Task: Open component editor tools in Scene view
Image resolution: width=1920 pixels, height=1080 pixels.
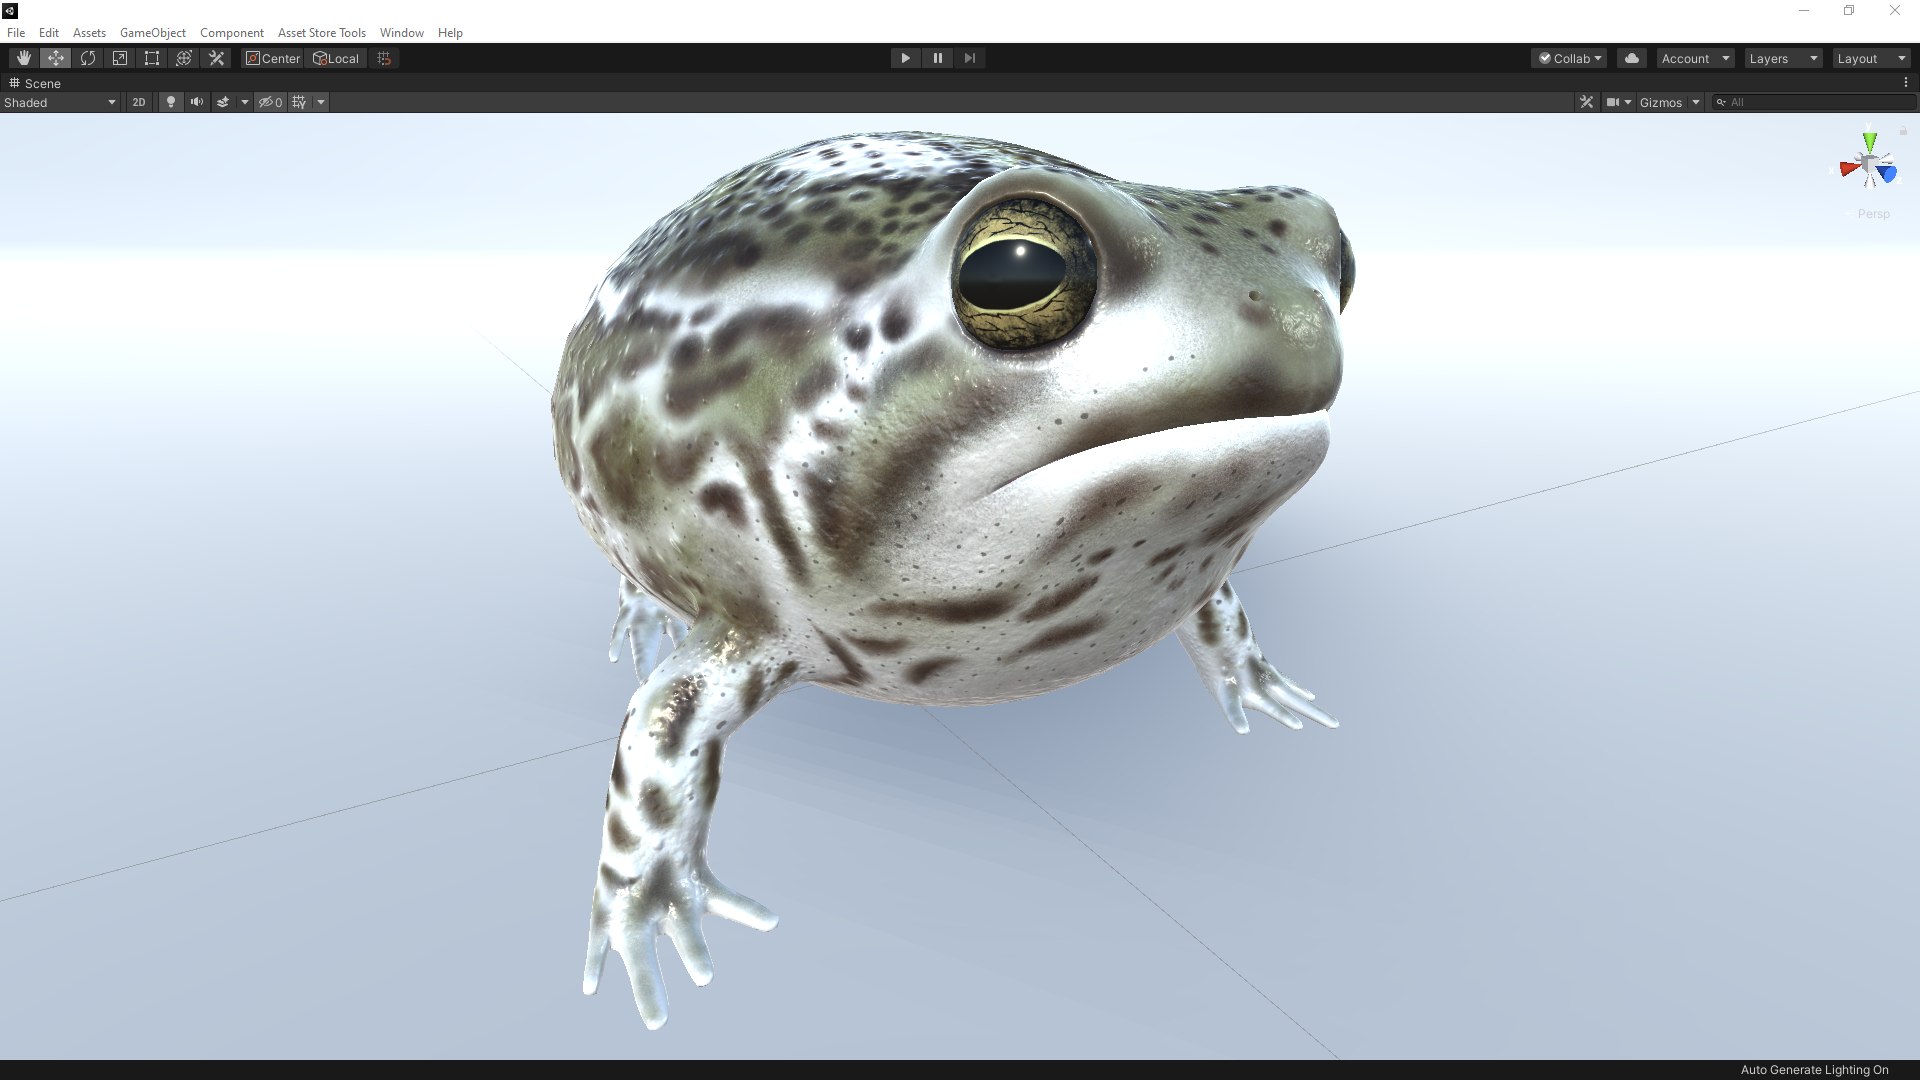Action: pos(1586,102)
